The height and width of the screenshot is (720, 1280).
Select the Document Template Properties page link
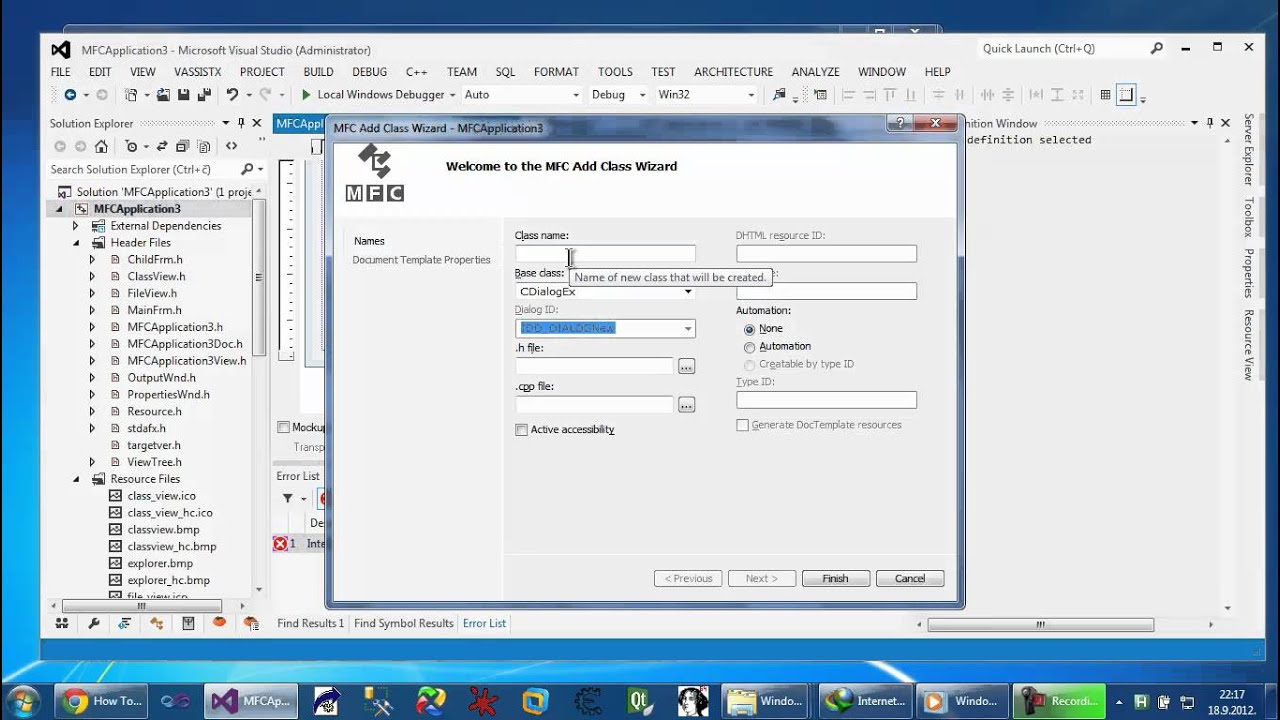pyautogui.click(x=421, y=260)
